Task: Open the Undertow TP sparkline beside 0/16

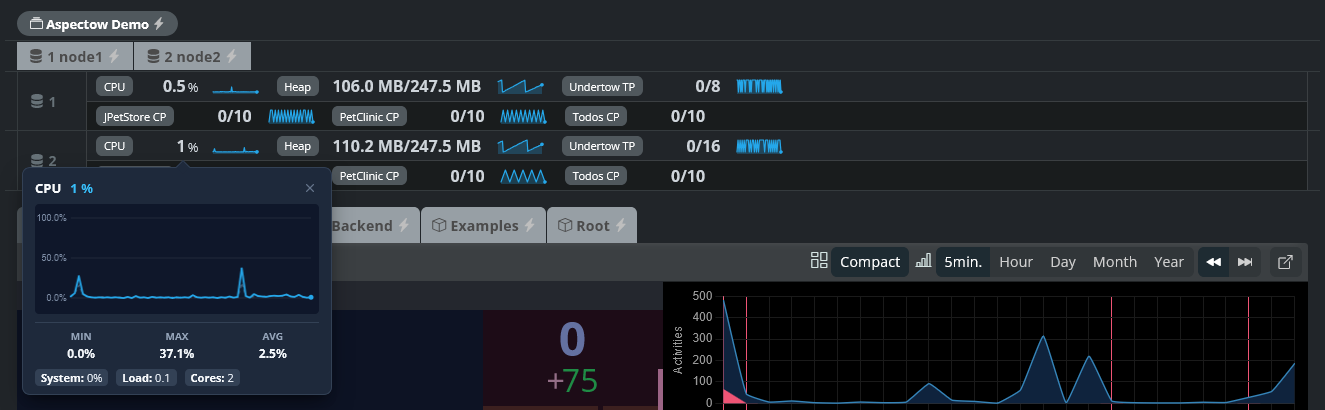Action: tap(759, 146)
